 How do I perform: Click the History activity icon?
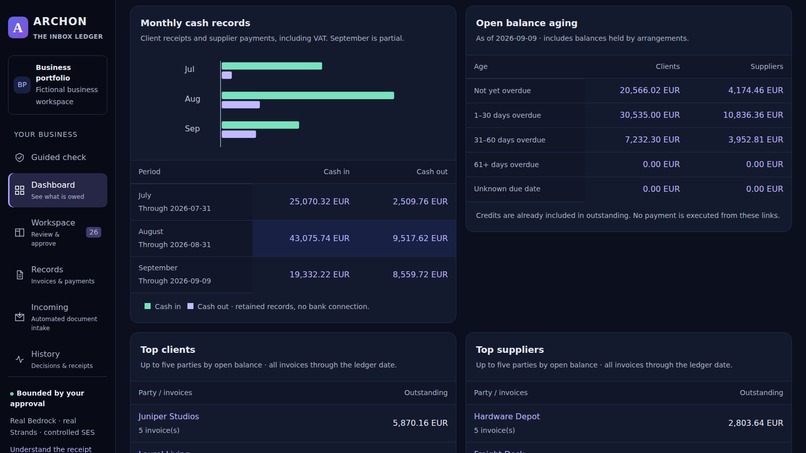20,359
